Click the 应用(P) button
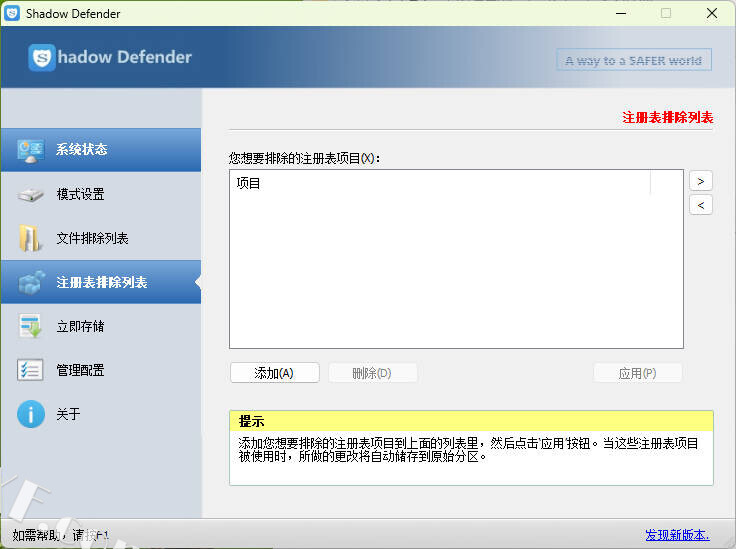This screenshot has width=736, height=549. [637, 373]
